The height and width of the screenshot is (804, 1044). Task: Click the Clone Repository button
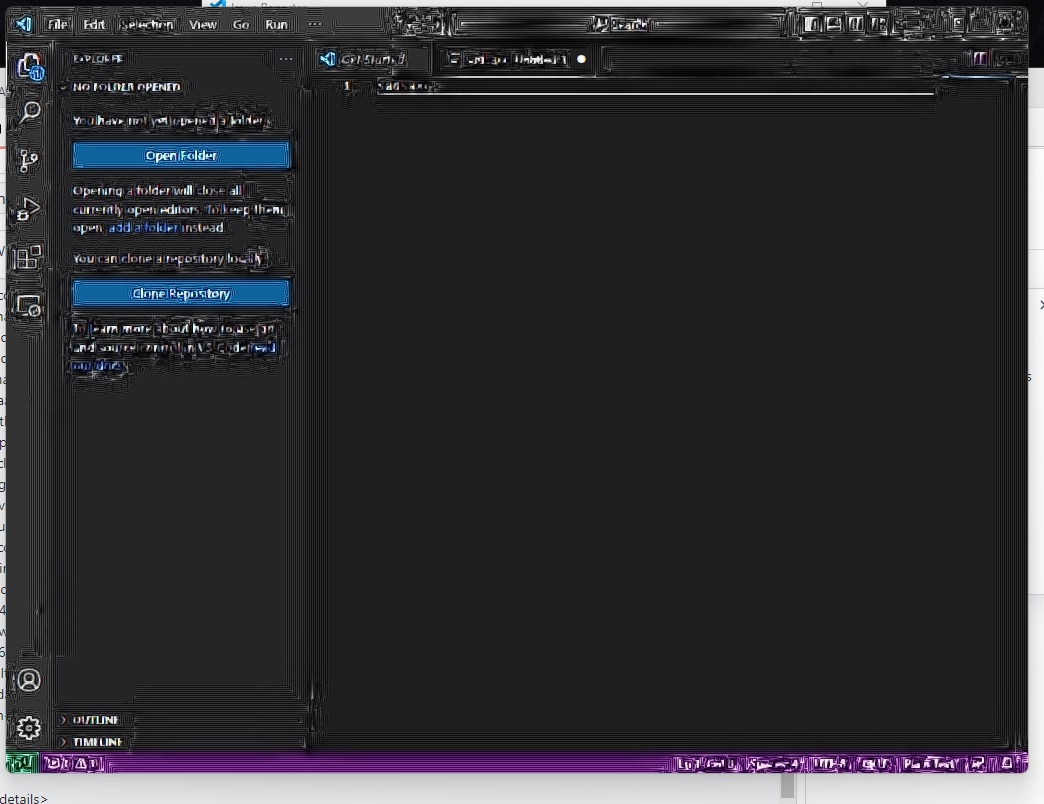(x=181, y=294)
